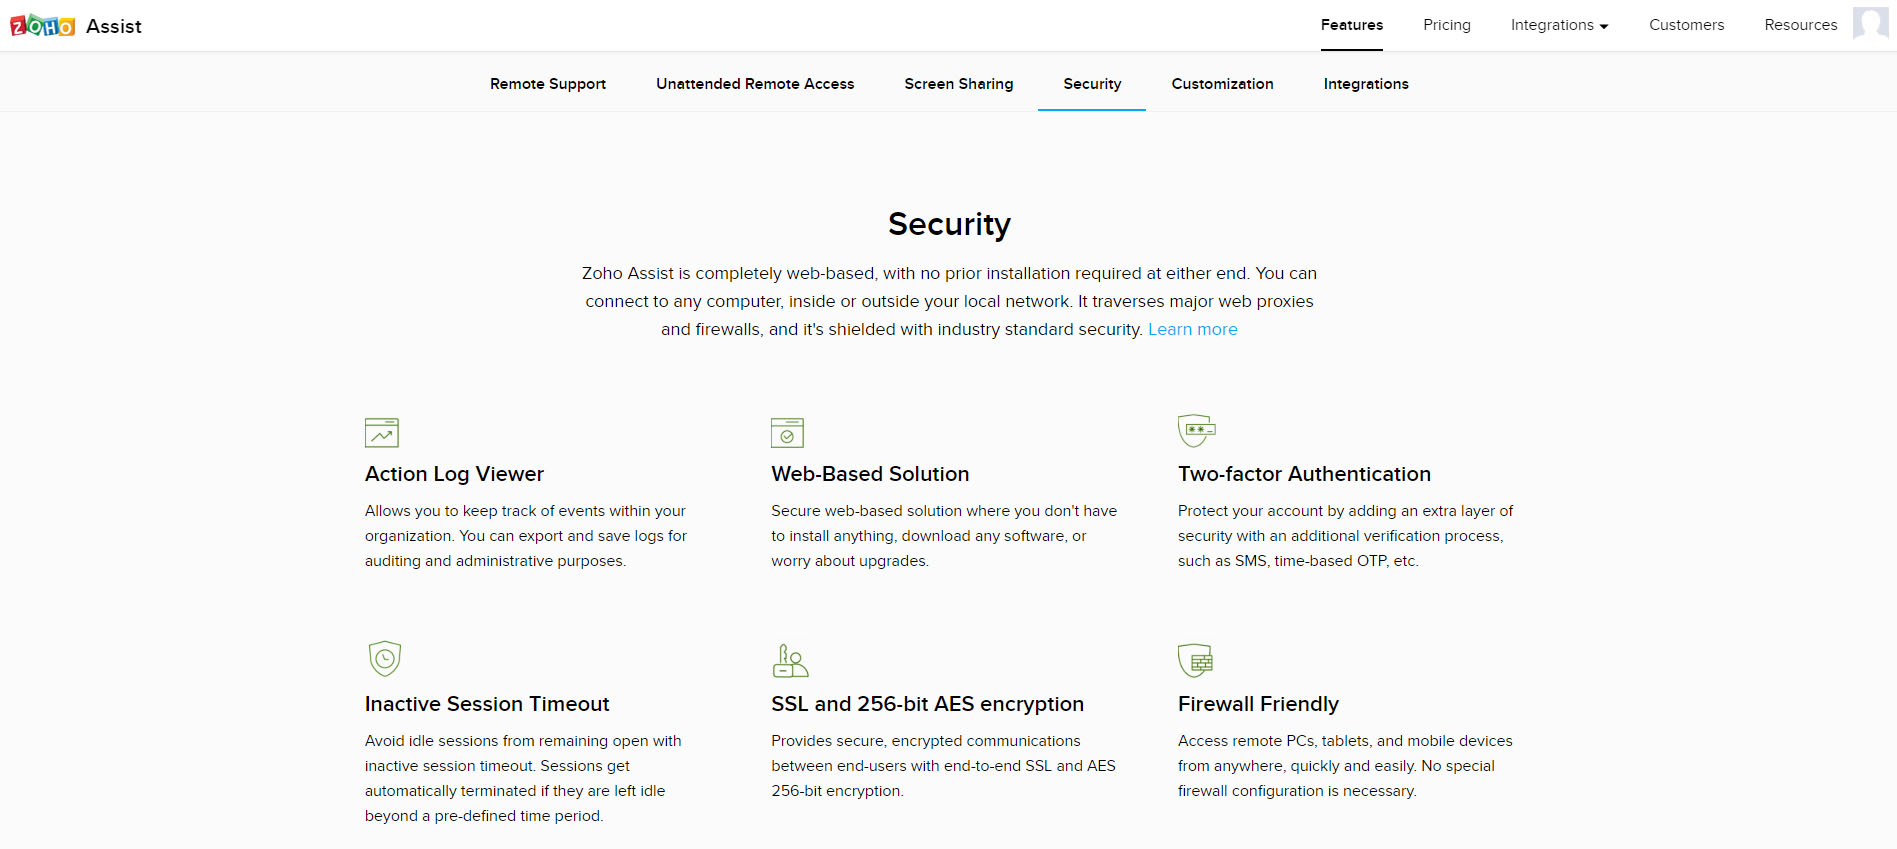Open the Integrations tab in the sub-navigation
Screen dimensions: 1897x849
click(x=1366, y=84)
